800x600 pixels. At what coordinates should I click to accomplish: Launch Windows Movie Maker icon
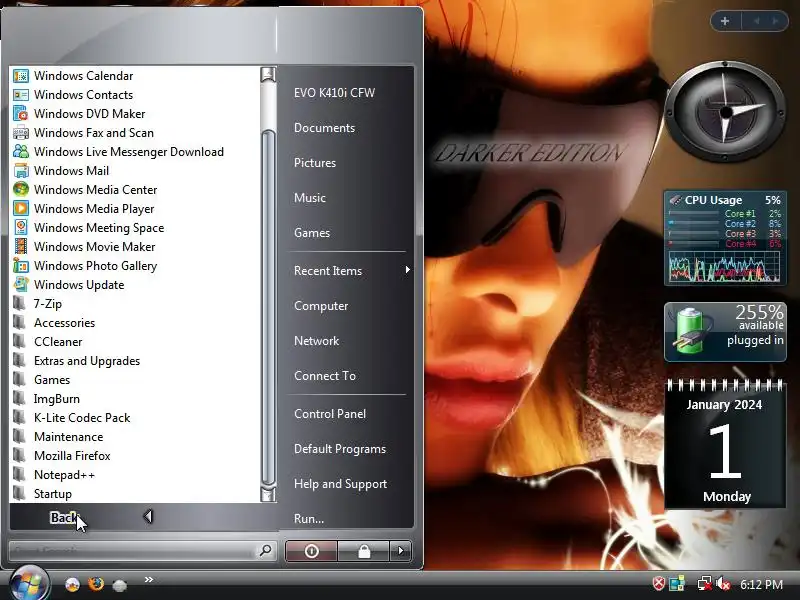pyautogui.click(x=21, y=246)
